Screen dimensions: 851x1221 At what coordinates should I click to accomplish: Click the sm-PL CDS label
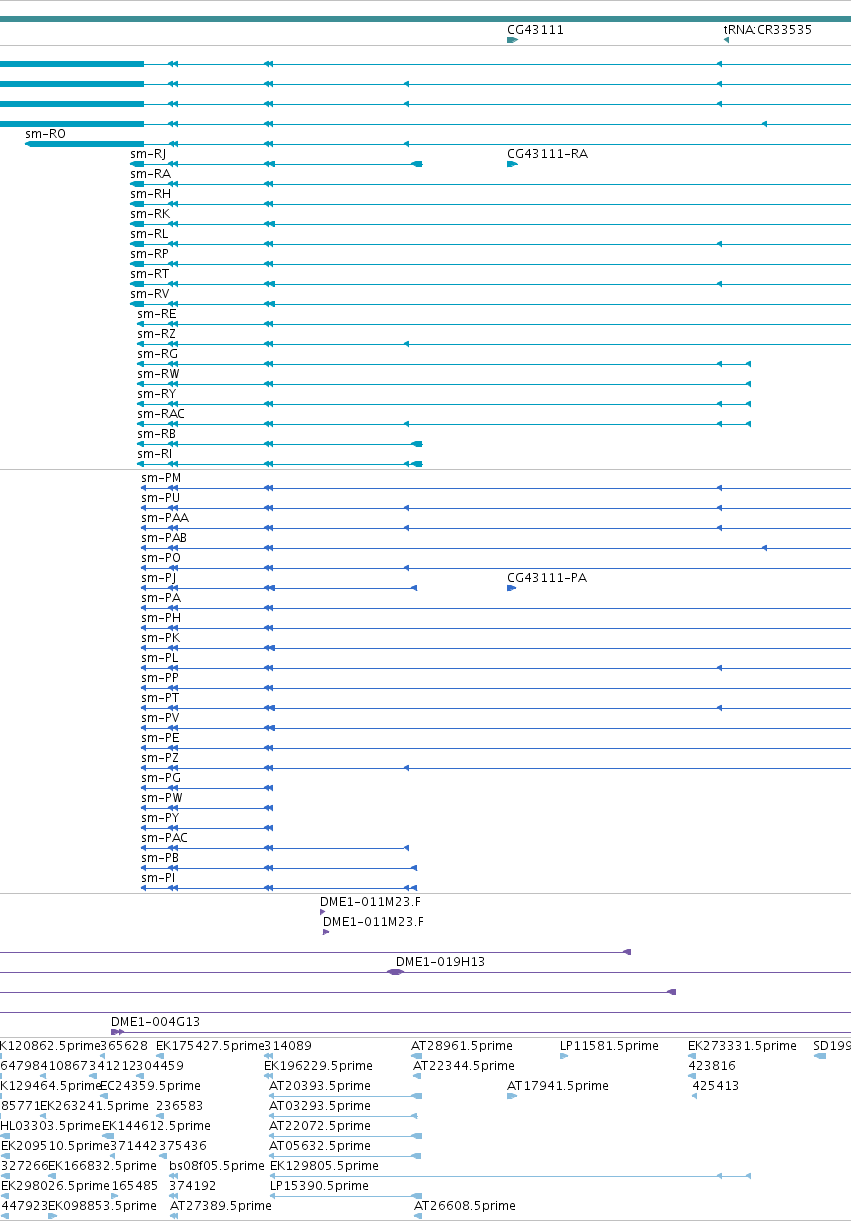point(159,658)
